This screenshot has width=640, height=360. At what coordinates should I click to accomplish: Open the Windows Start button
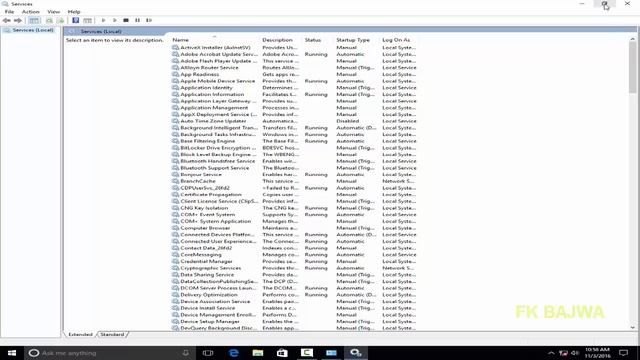12,353
